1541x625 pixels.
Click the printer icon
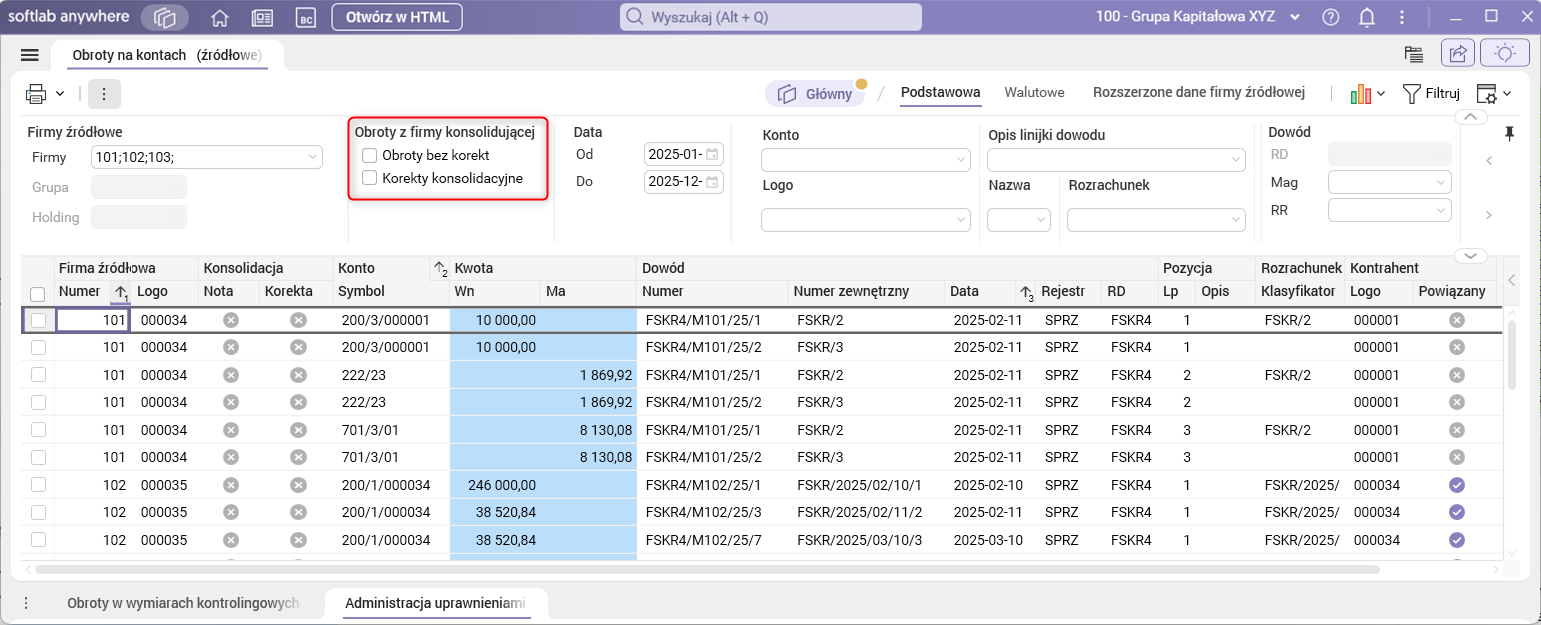[x=36, y=94]
